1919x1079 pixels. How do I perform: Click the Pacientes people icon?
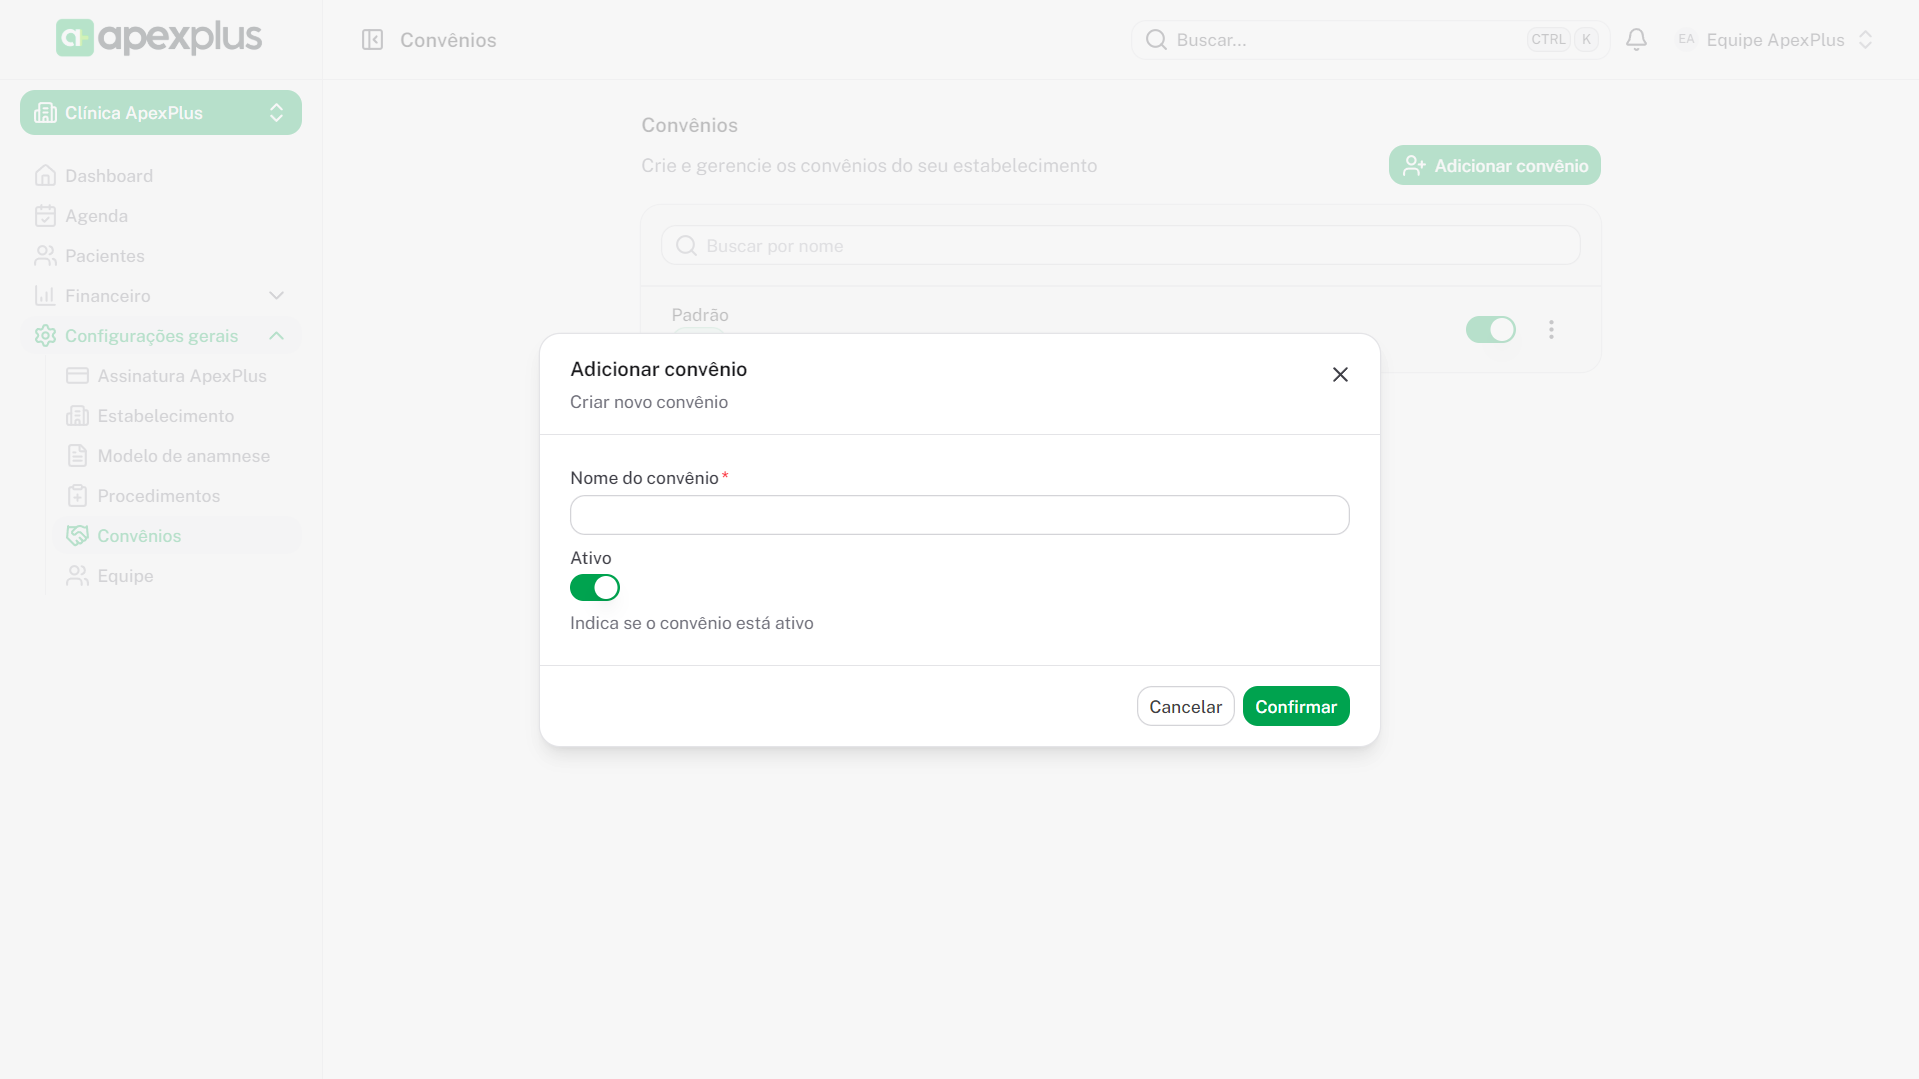[45, 256]
